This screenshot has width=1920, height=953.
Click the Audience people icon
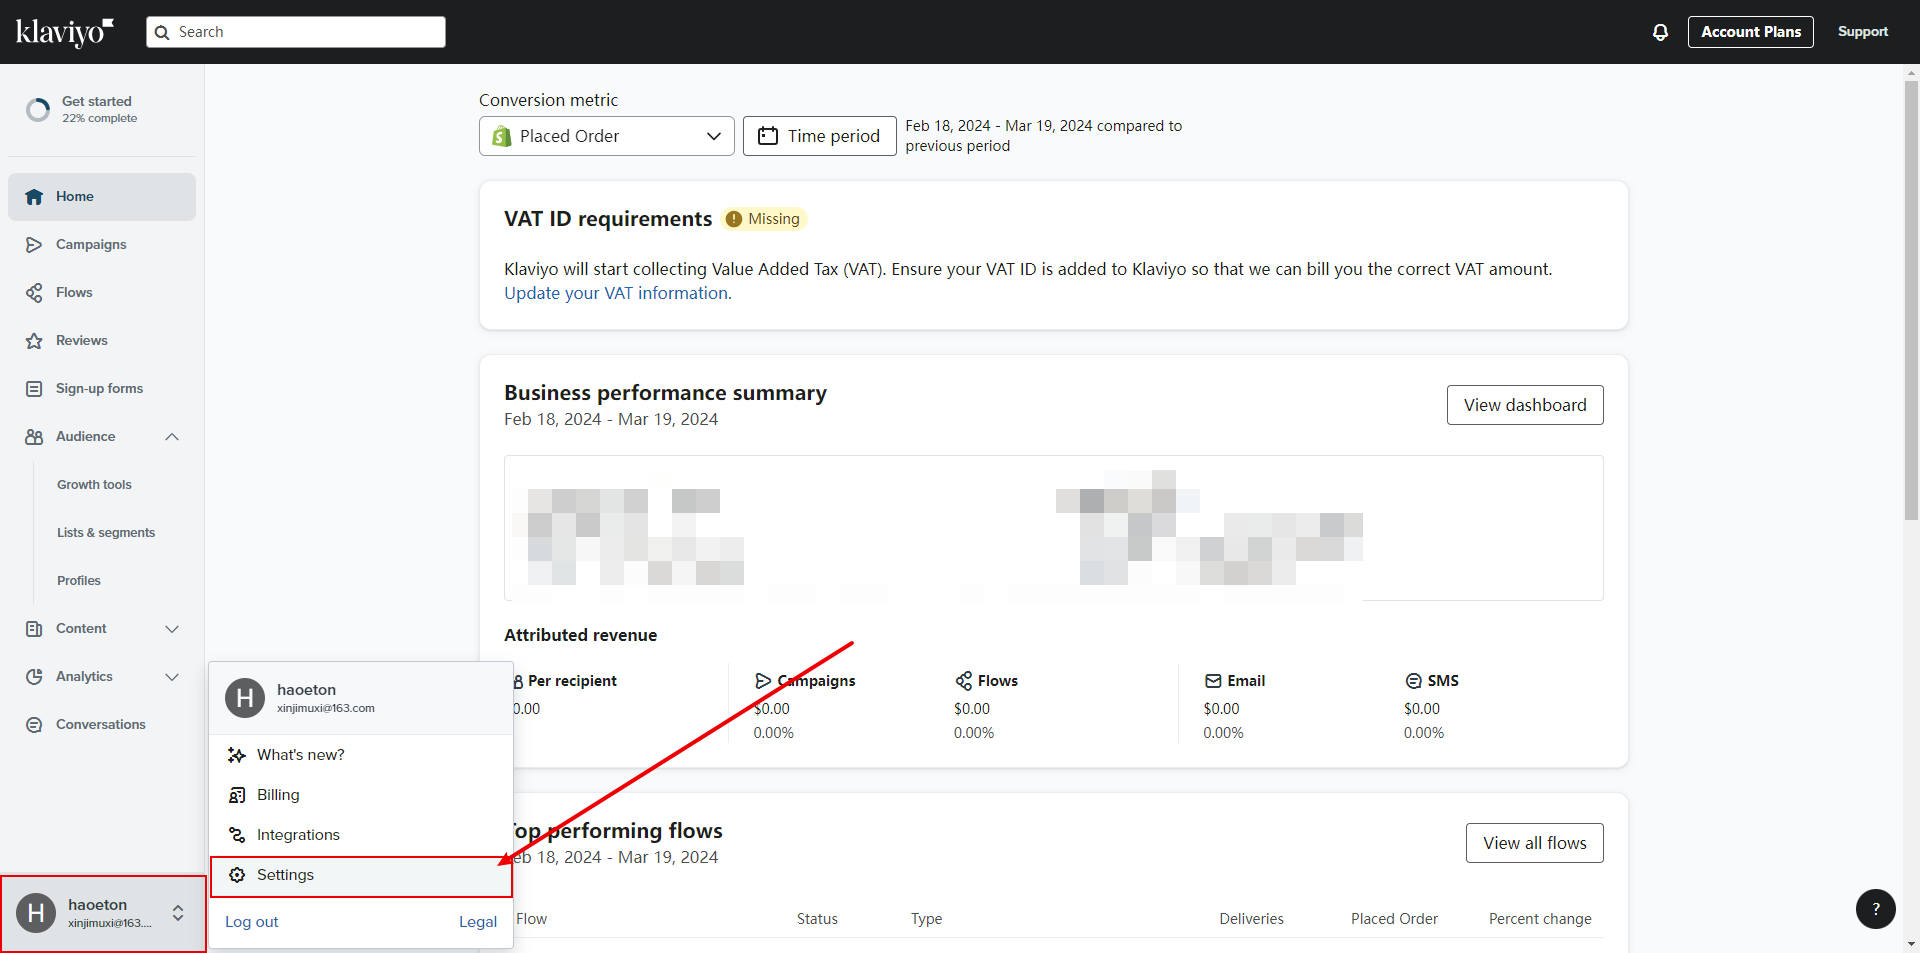click(34, 437)
